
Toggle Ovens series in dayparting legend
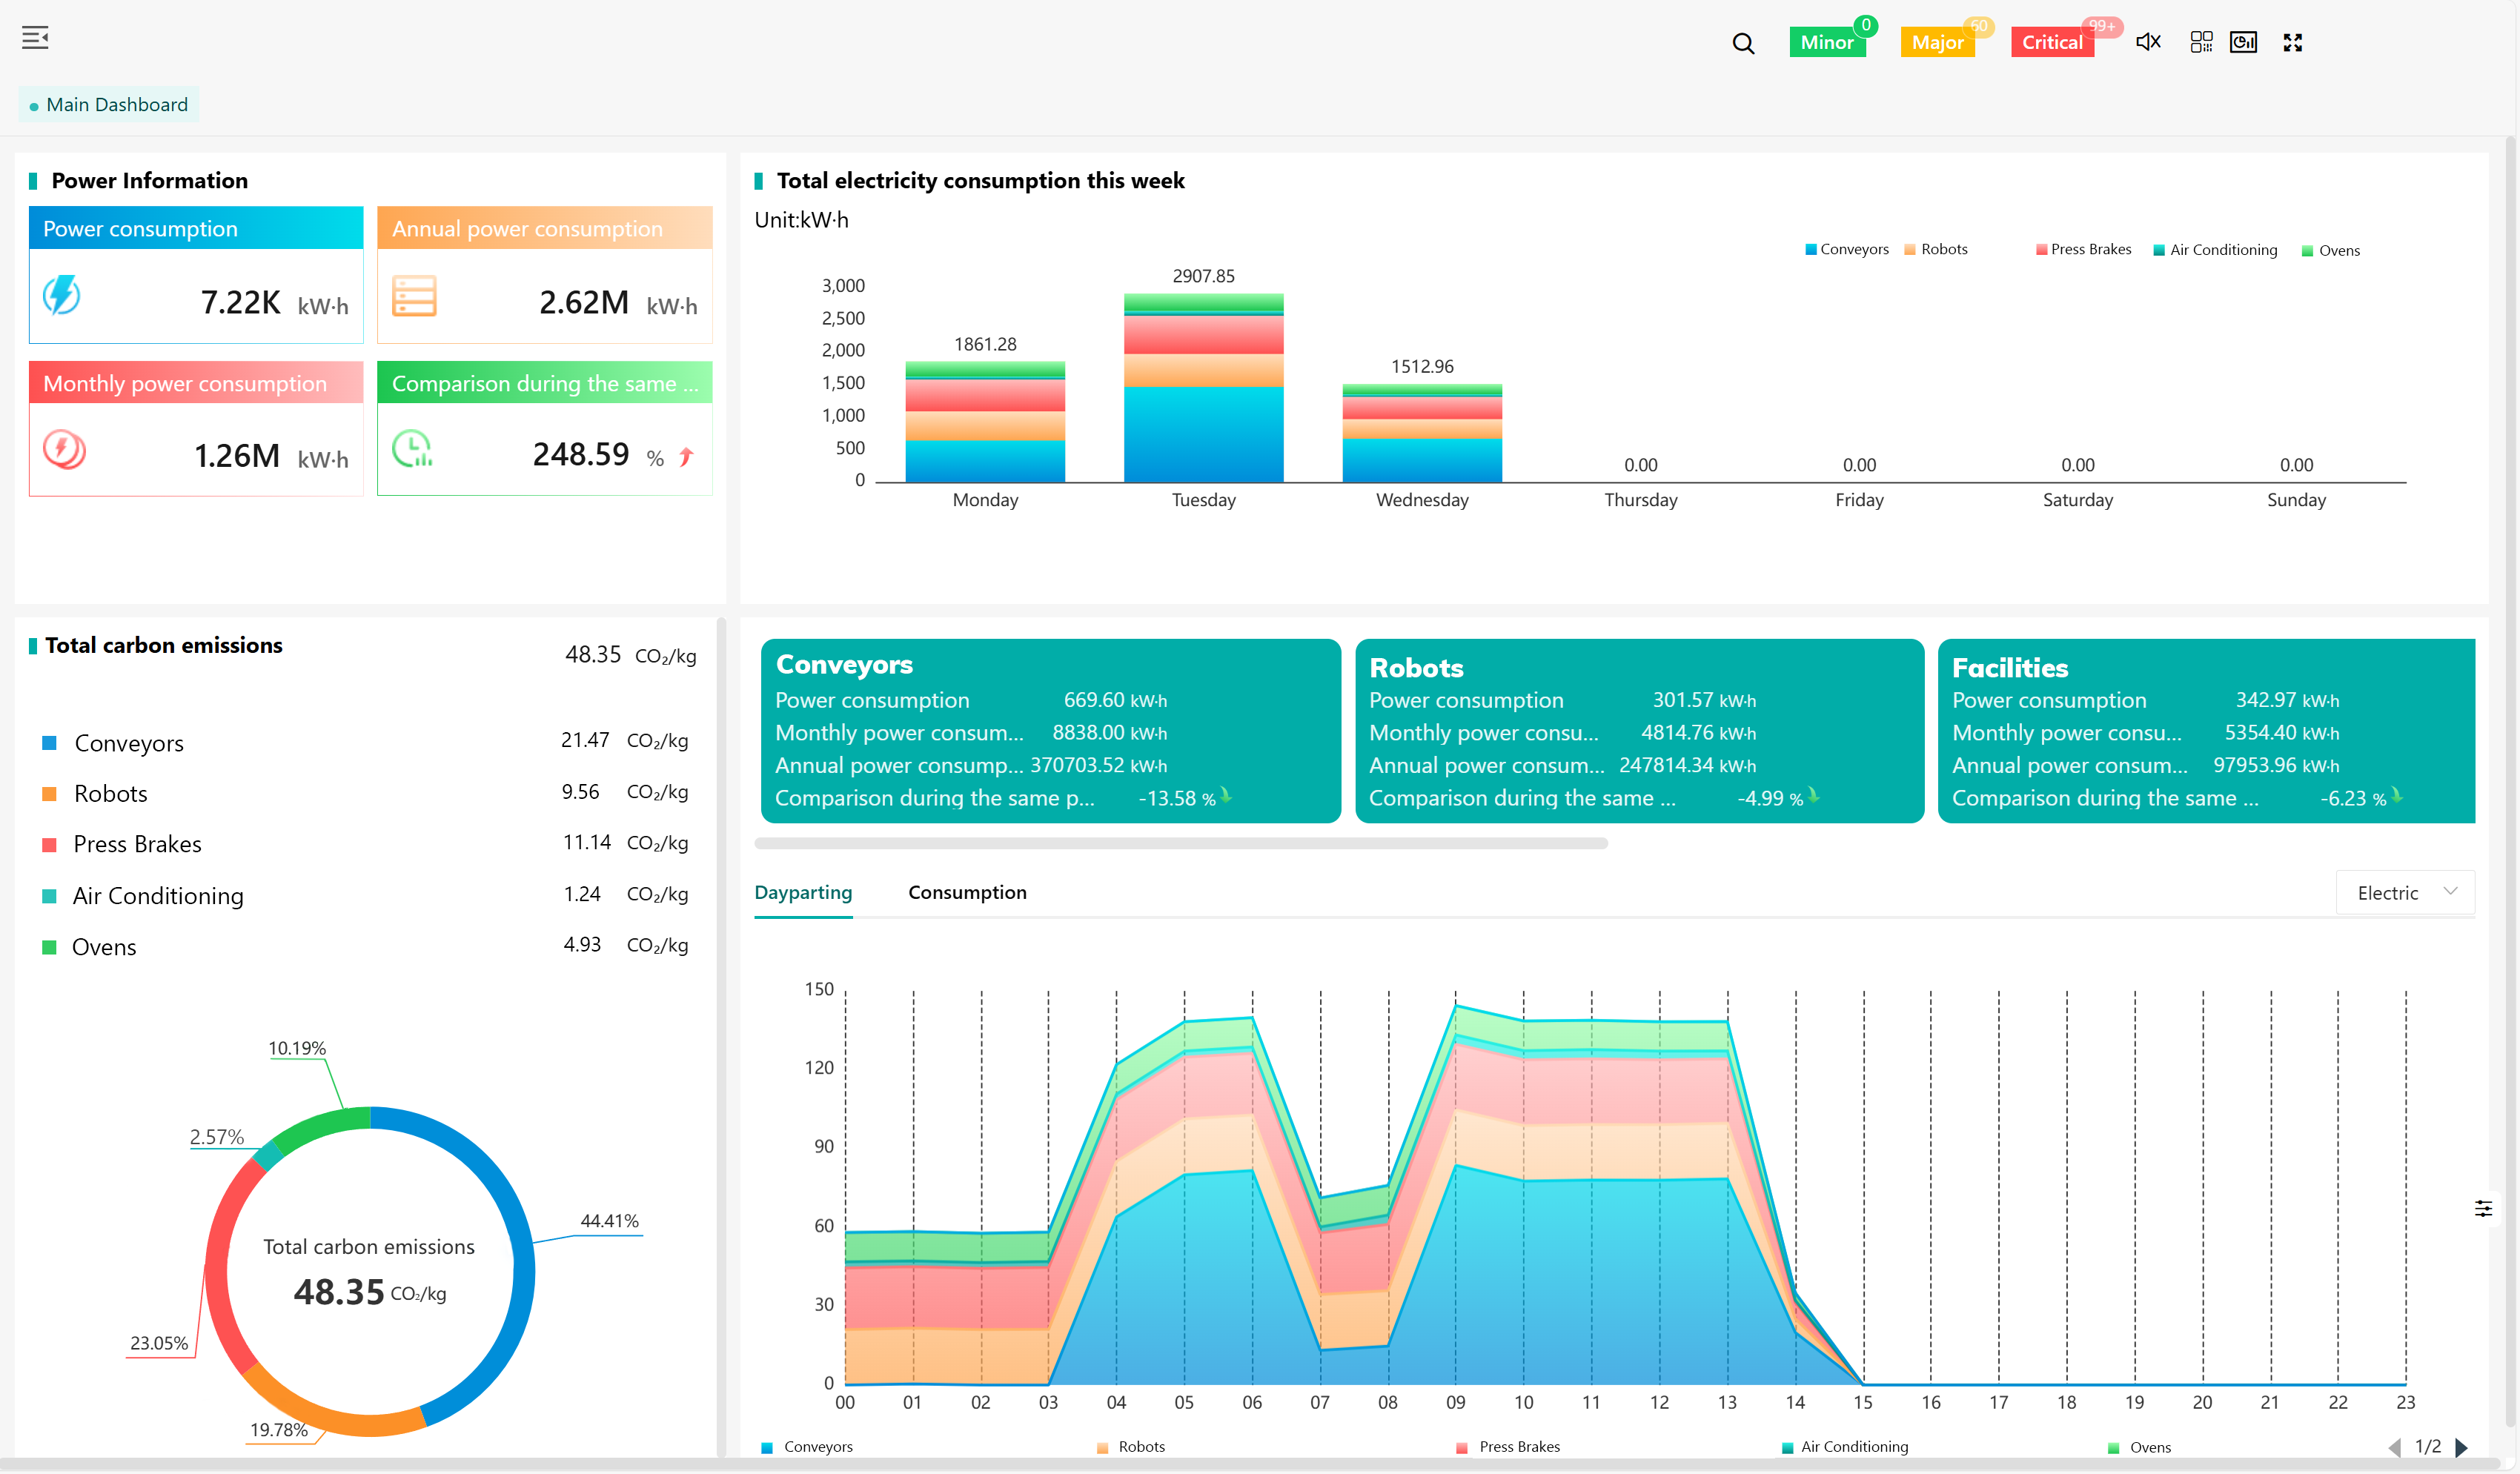tap(2139, 1447)
